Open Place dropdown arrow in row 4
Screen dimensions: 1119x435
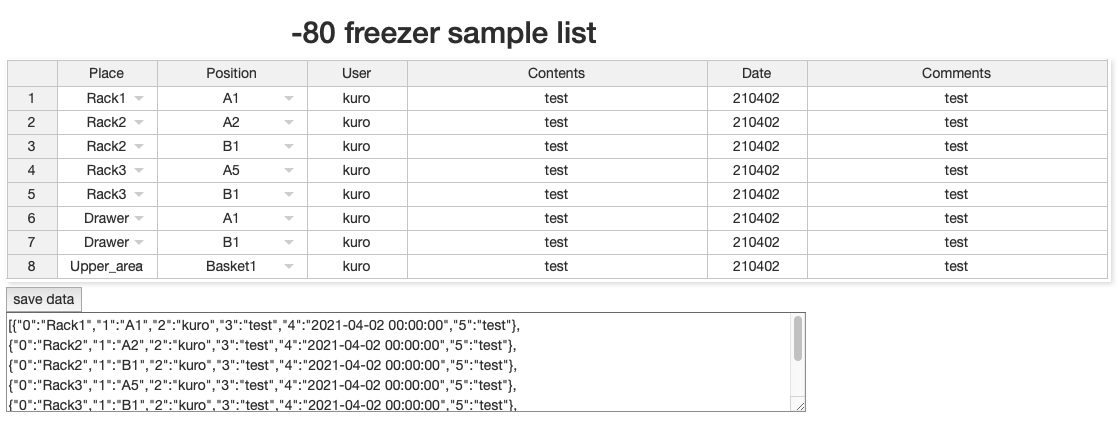coord(139,170)
